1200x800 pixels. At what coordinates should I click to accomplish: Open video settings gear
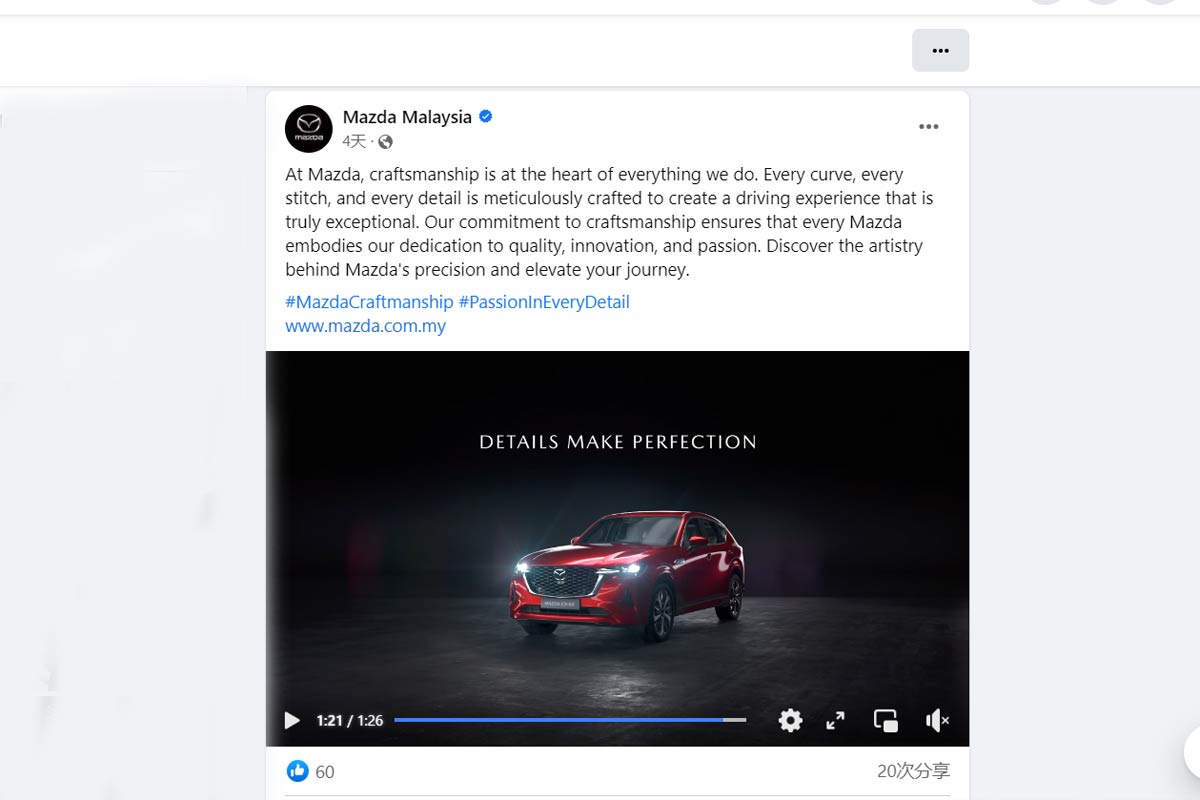[x=790, y=720]
